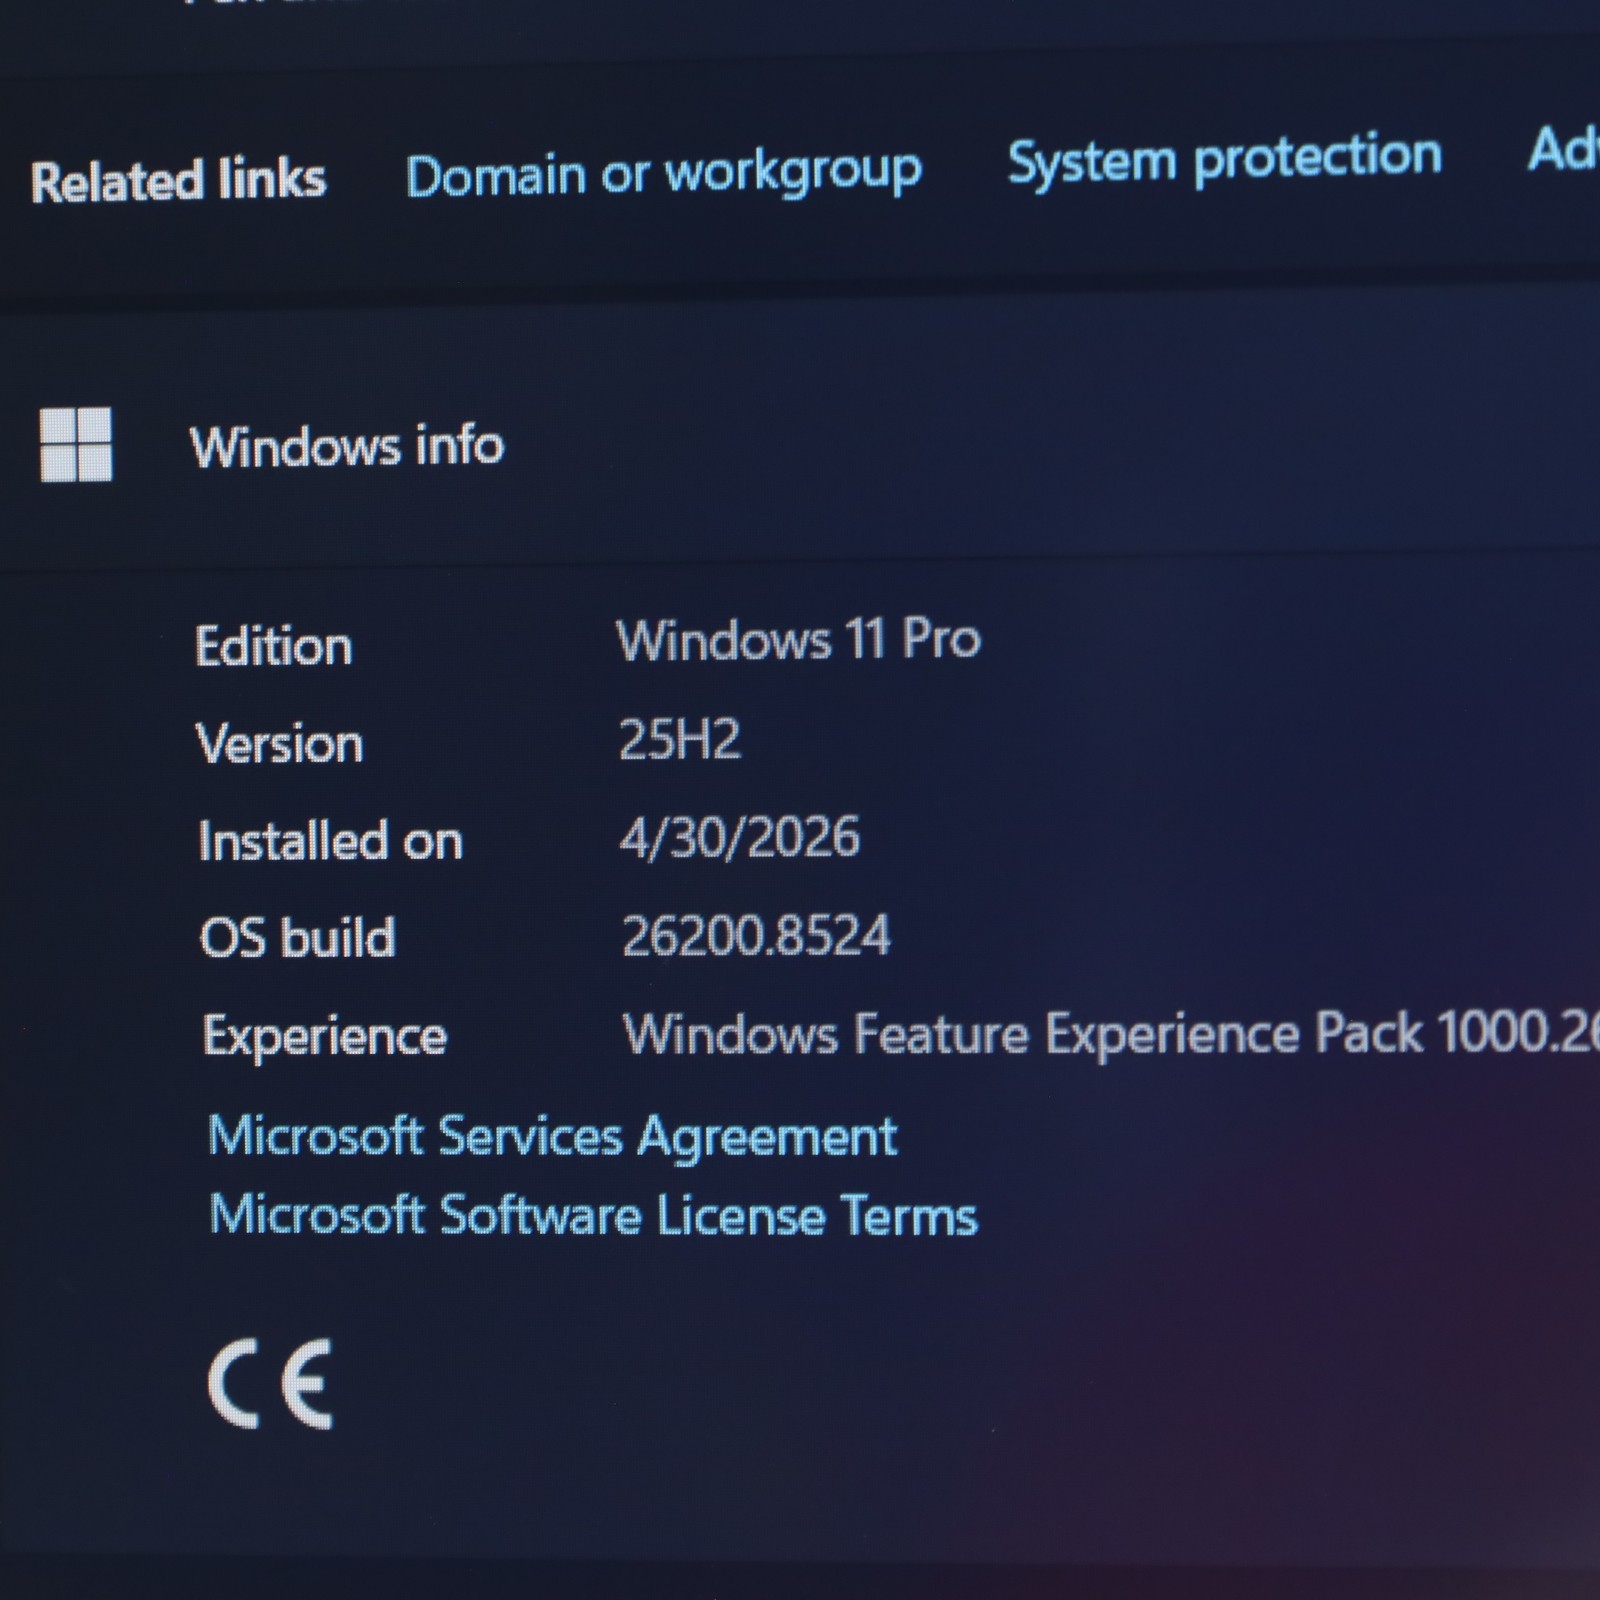Open the Domain or workgroup link
Viewport: 1600px width, 1600px height.
click(x=664, y=174)
